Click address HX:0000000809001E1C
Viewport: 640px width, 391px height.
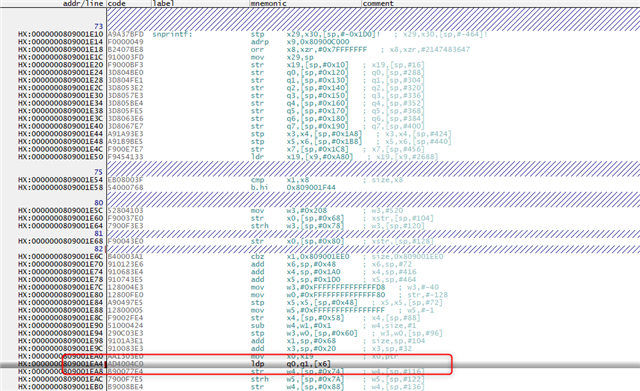pyautogui.click(x=61, y=58)
